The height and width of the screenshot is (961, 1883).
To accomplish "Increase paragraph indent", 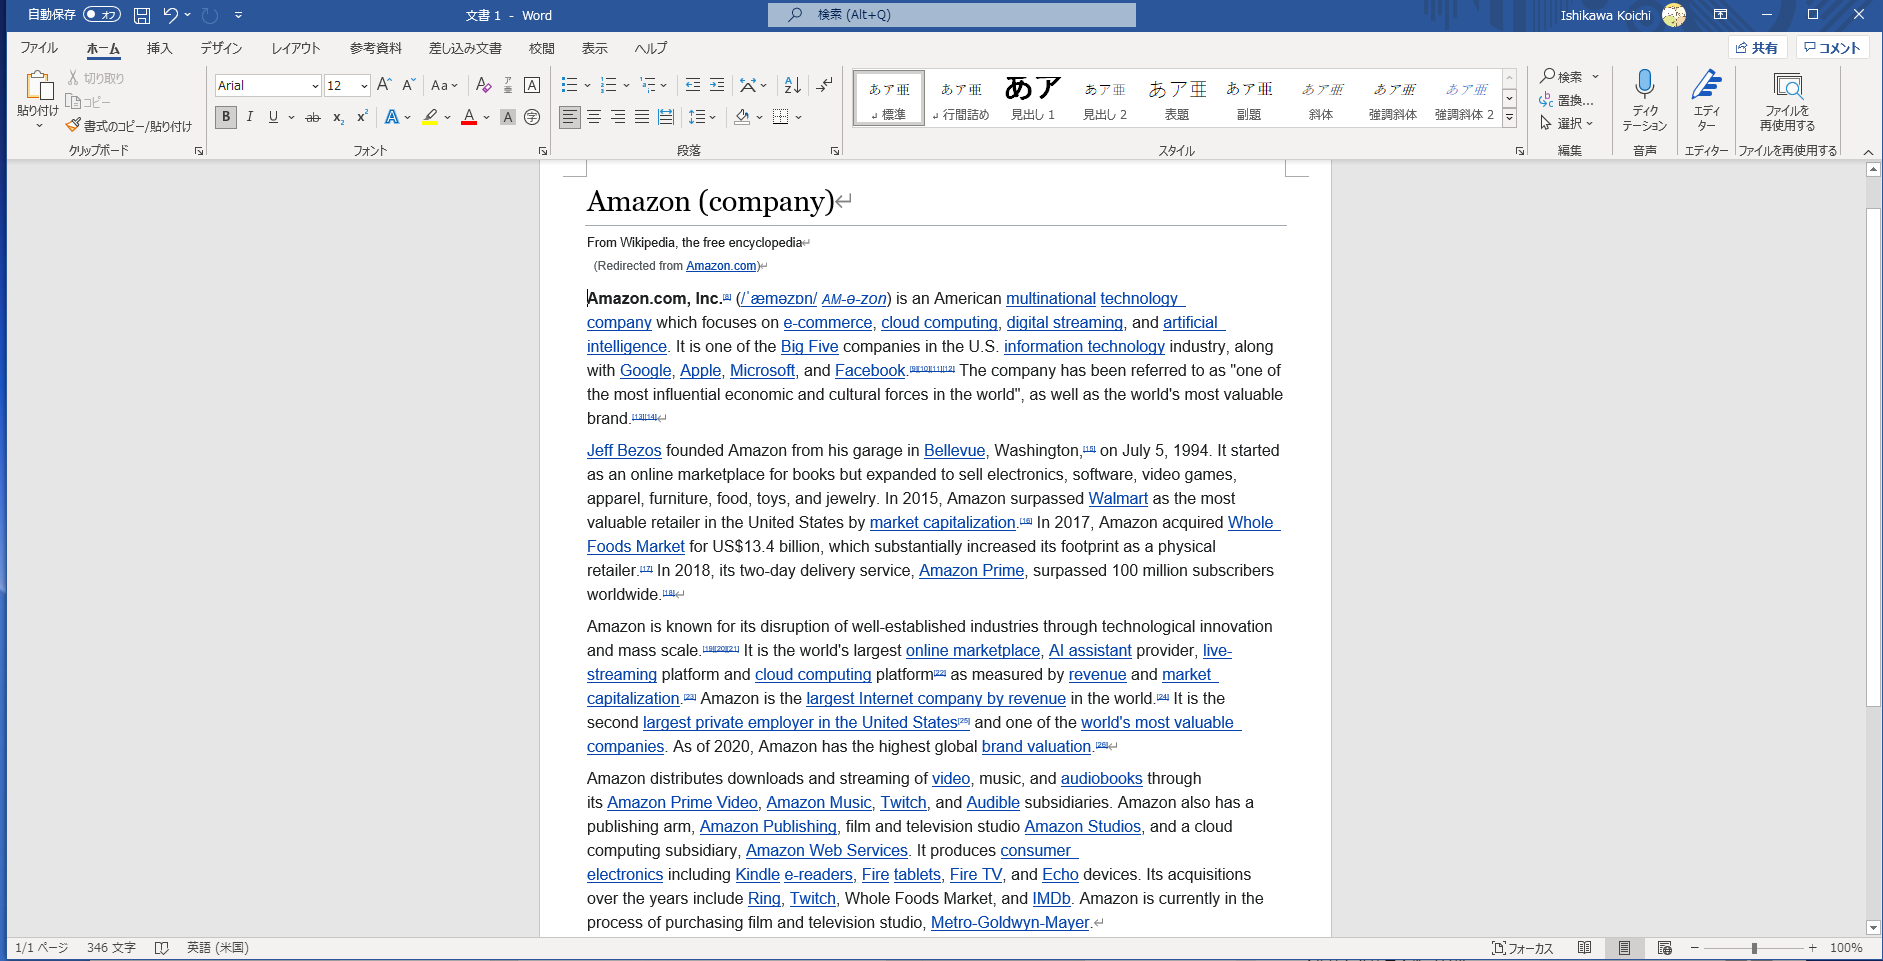I will (x=717, y=85).
